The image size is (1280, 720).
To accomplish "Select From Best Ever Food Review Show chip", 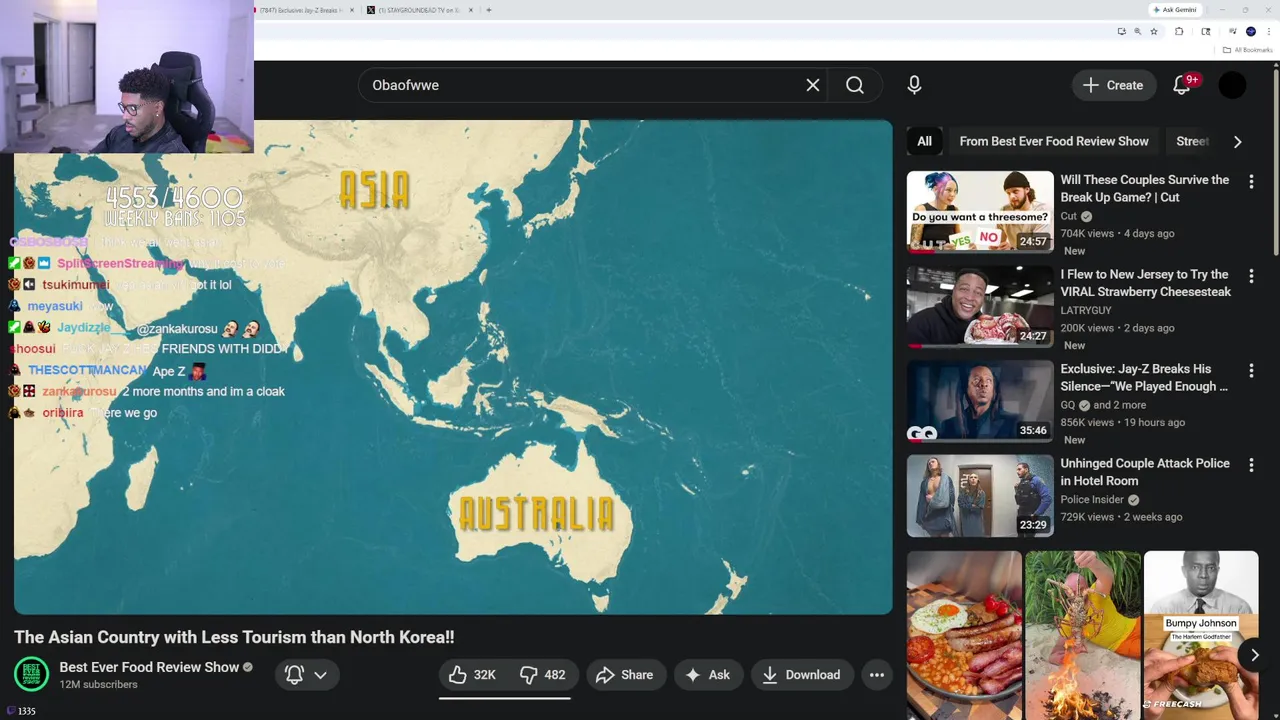I will [1054, 141].
